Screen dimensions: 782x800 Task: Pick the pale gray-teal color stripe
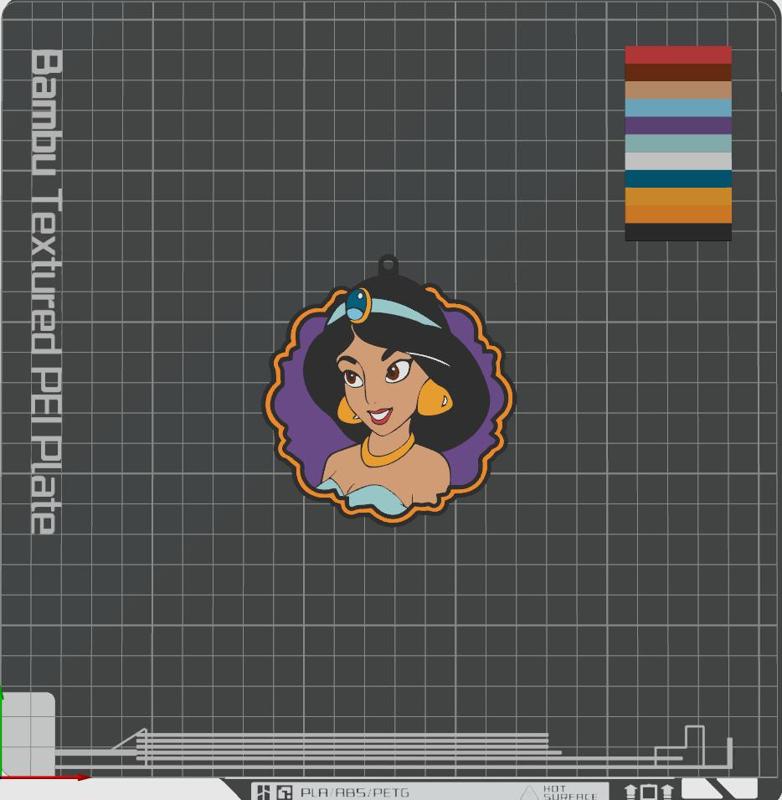[x=678, y=143]
